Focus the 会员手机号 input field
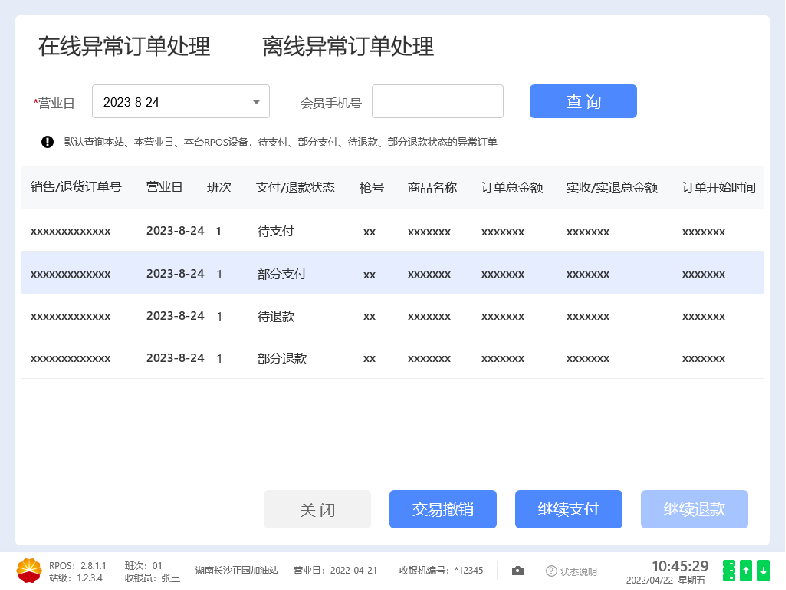This screenshot has height=590, width=786. (x=438, y=101)
